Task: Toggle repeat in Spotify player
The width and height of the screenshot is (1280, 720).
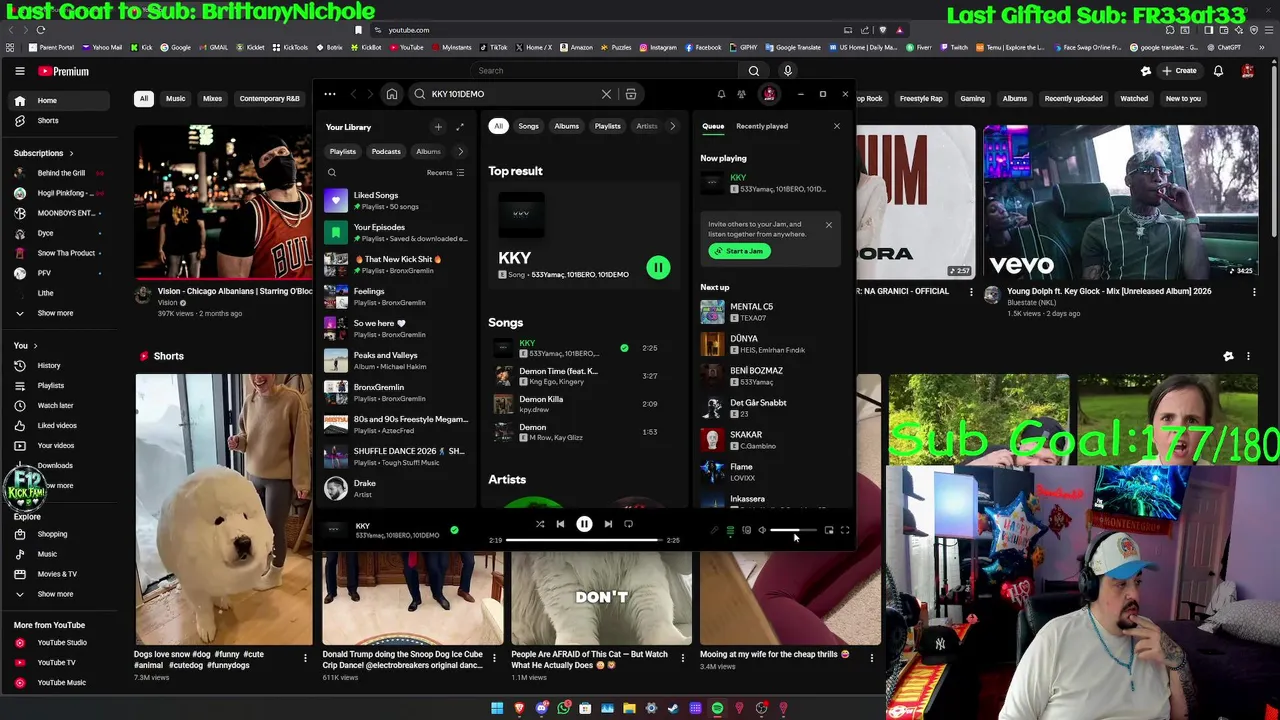Action: coord(628,524)
